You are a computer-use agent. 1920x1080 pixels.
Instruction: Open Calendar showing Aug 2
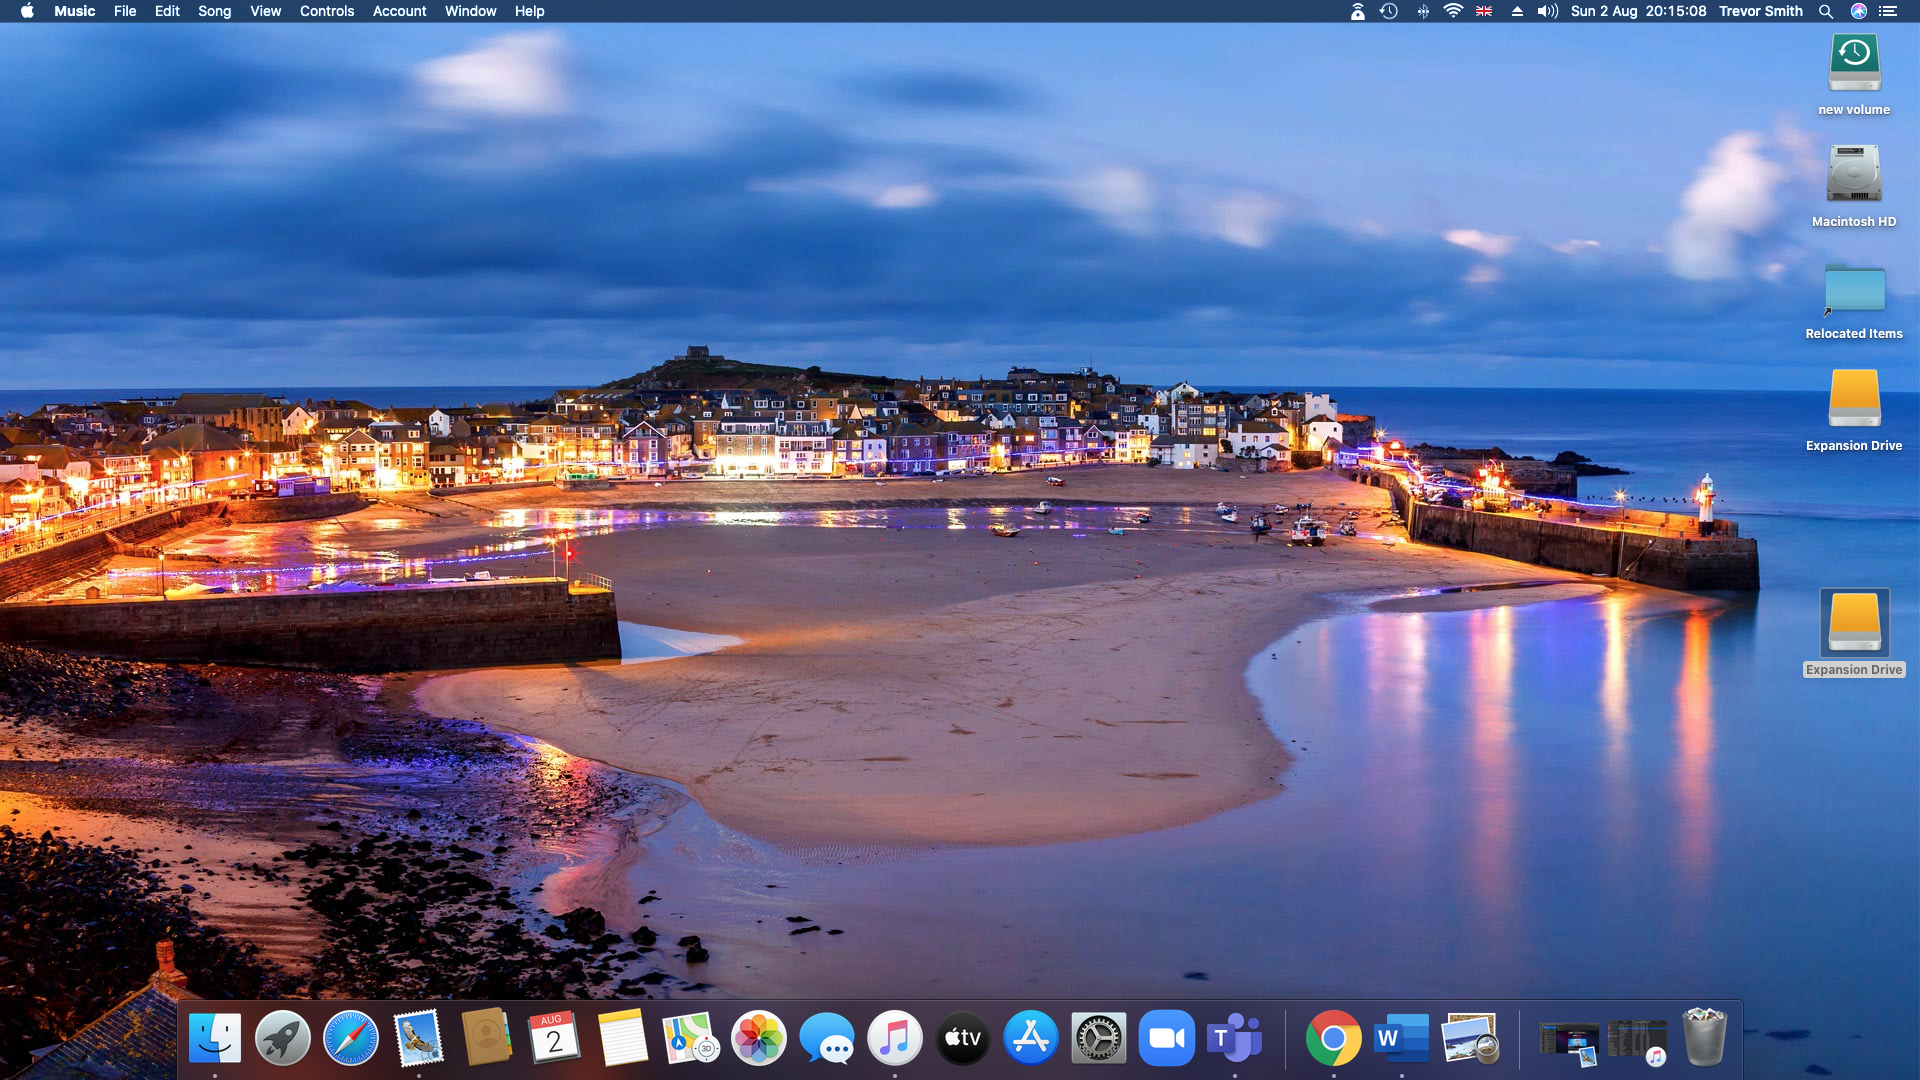click(554, 1038)
